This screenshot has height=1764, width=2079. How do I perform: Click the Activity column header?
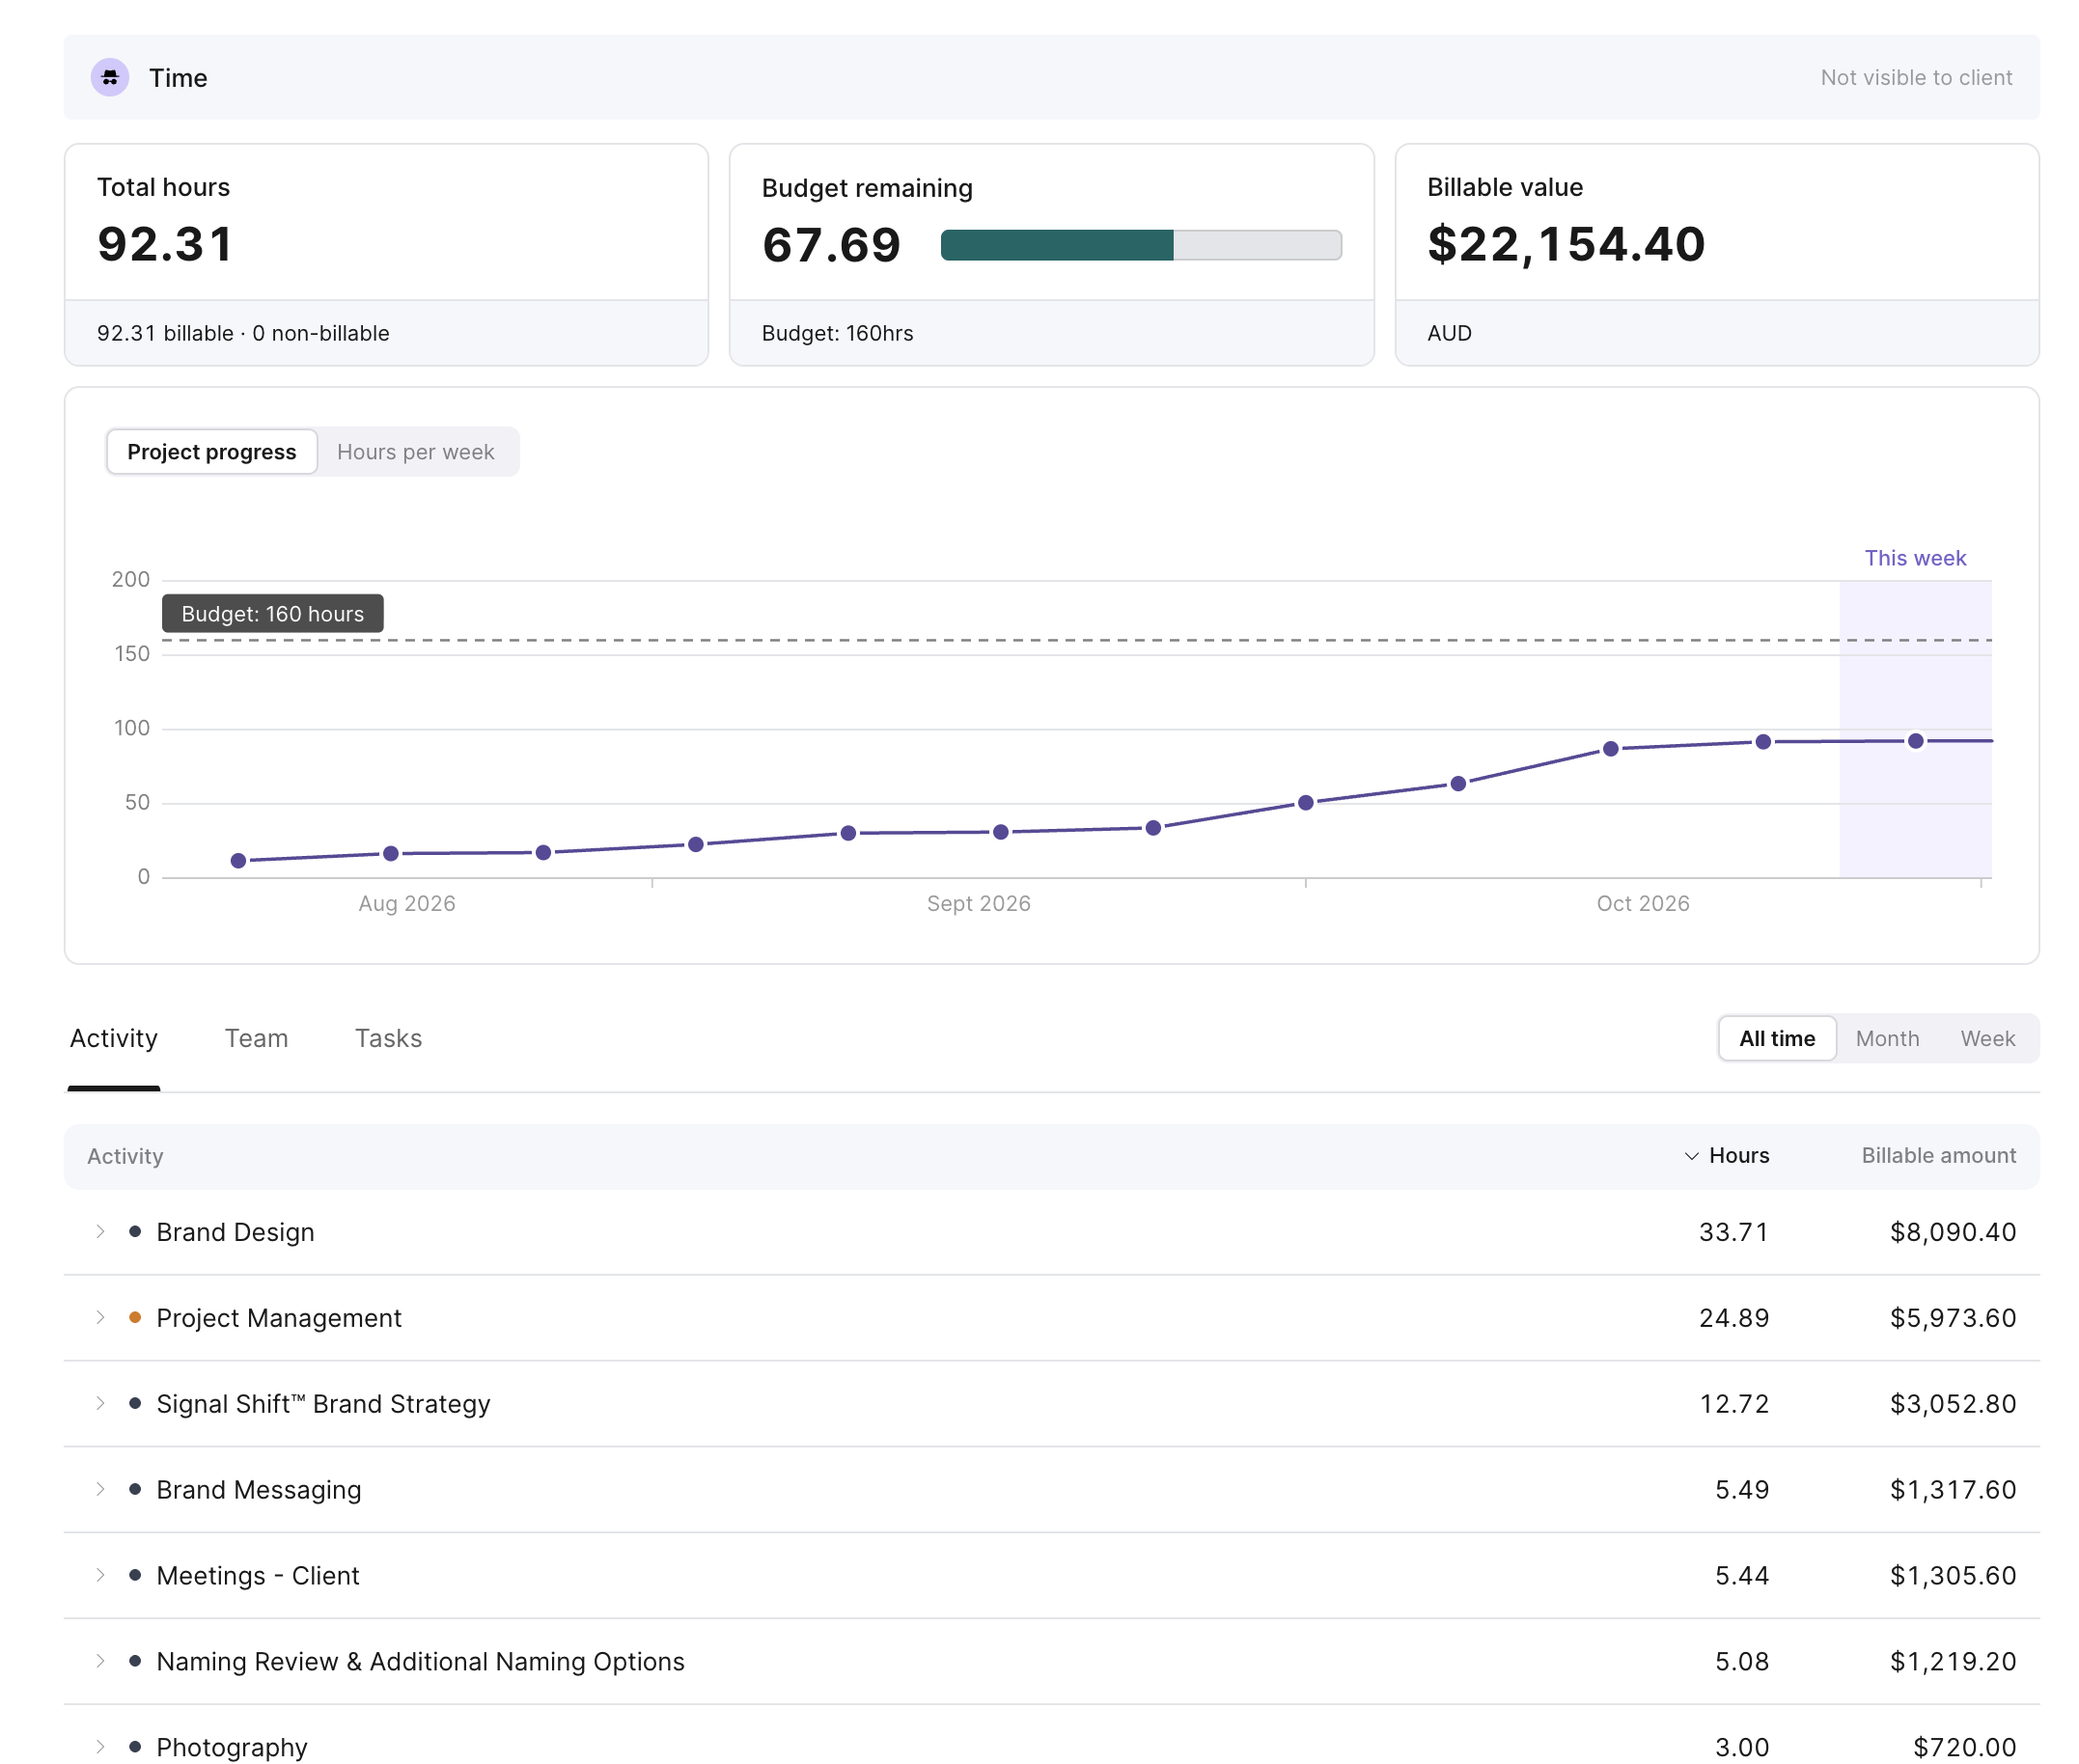coord(125,1156)
